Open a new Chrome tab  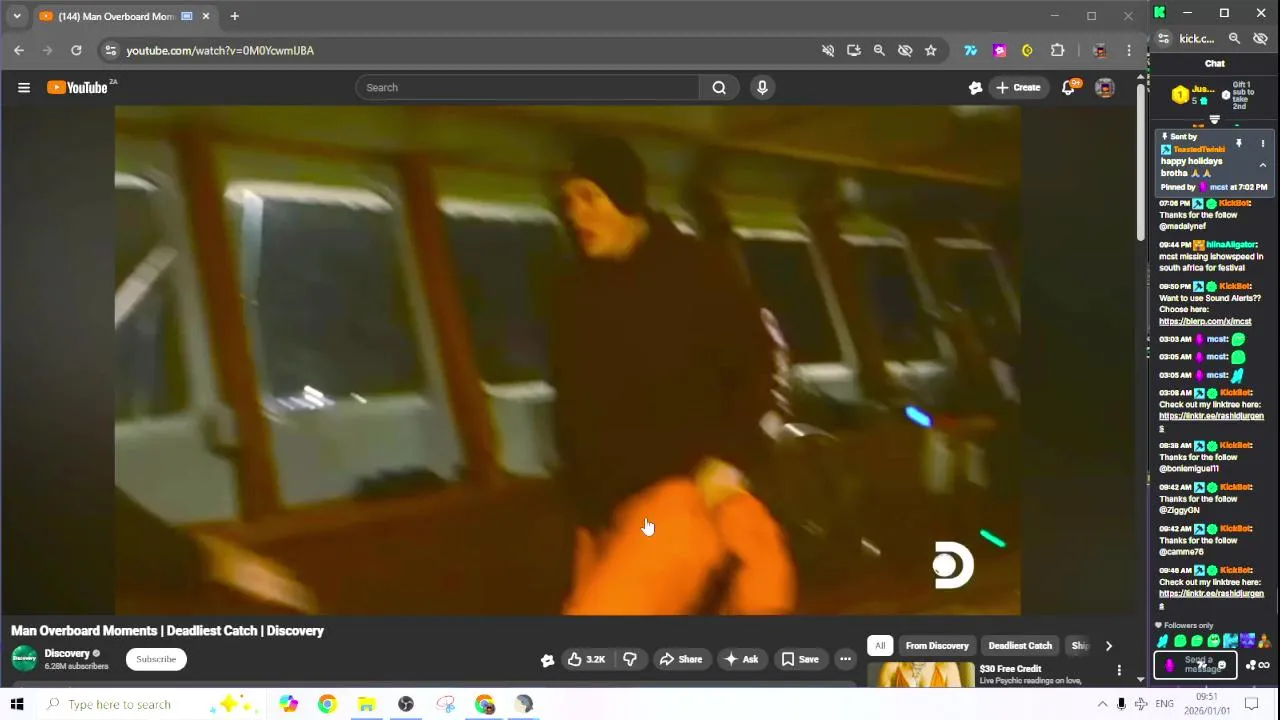[x=234, y=16]
